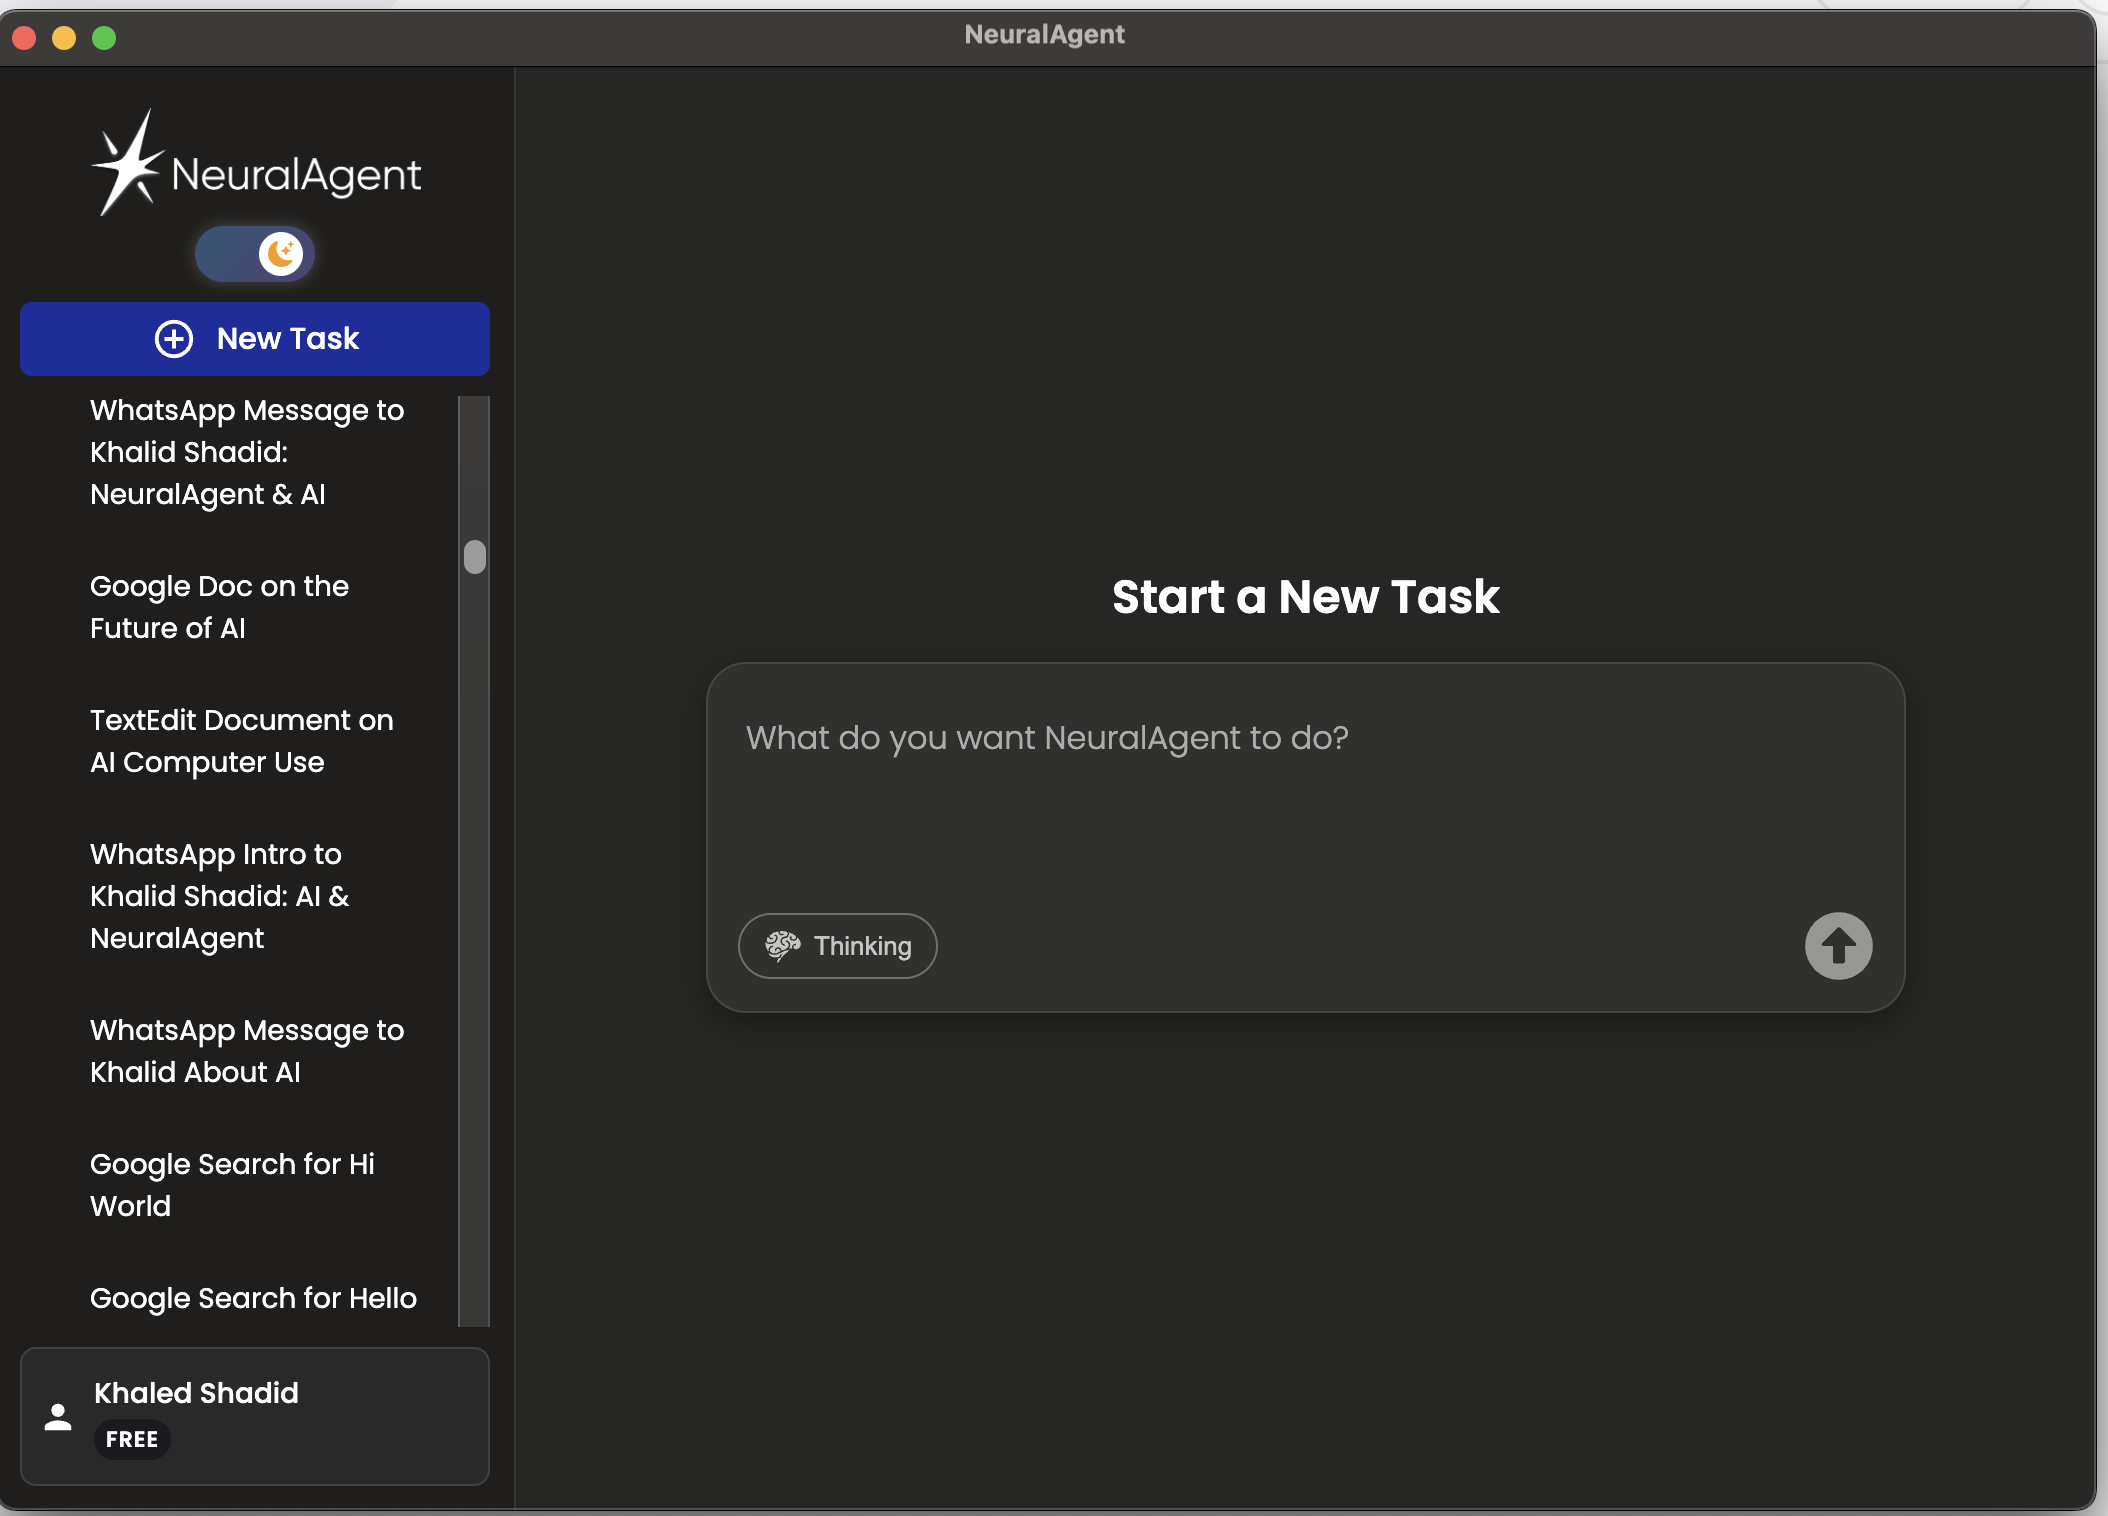The width and height of the screenshot is (2108, 1516).
Task: Open WhatsApp Message to Khalid Shadid: NeuralAgent & AI
Action: [246, 452]
